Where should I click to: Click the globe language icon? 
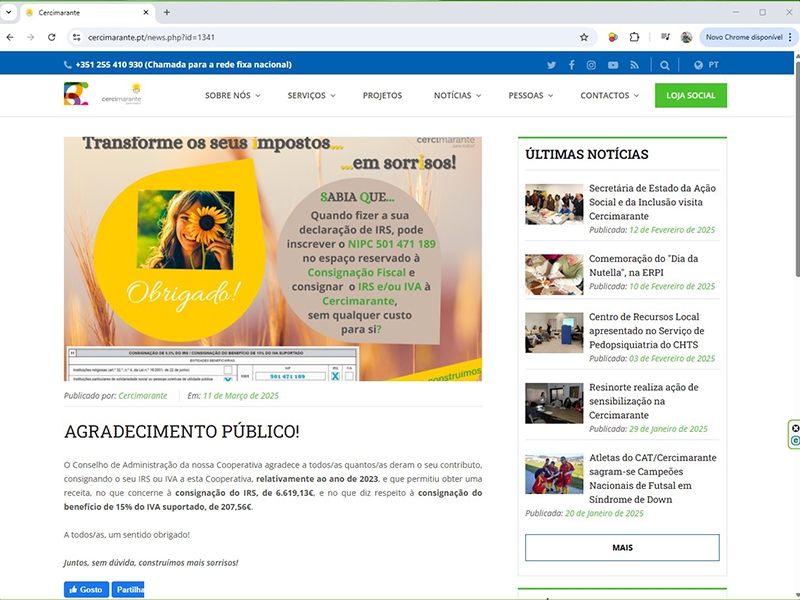point(698,65)
